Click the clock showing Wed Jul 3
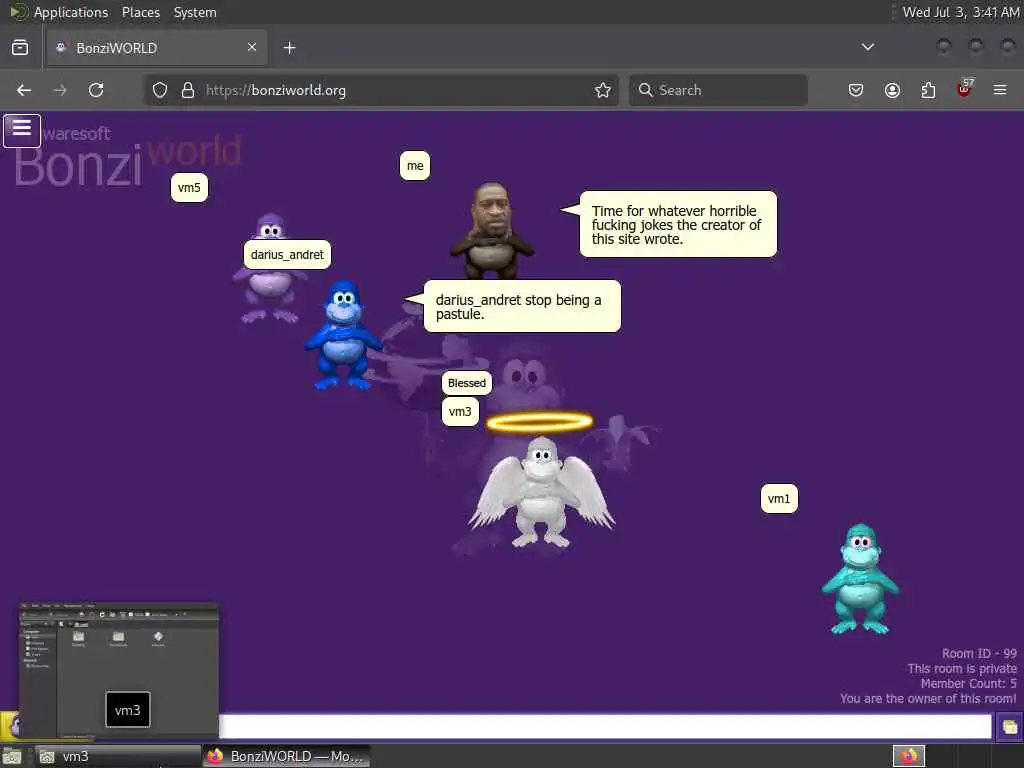The height and width of the screenshot is (768, 1024). (x=961, y=12)
